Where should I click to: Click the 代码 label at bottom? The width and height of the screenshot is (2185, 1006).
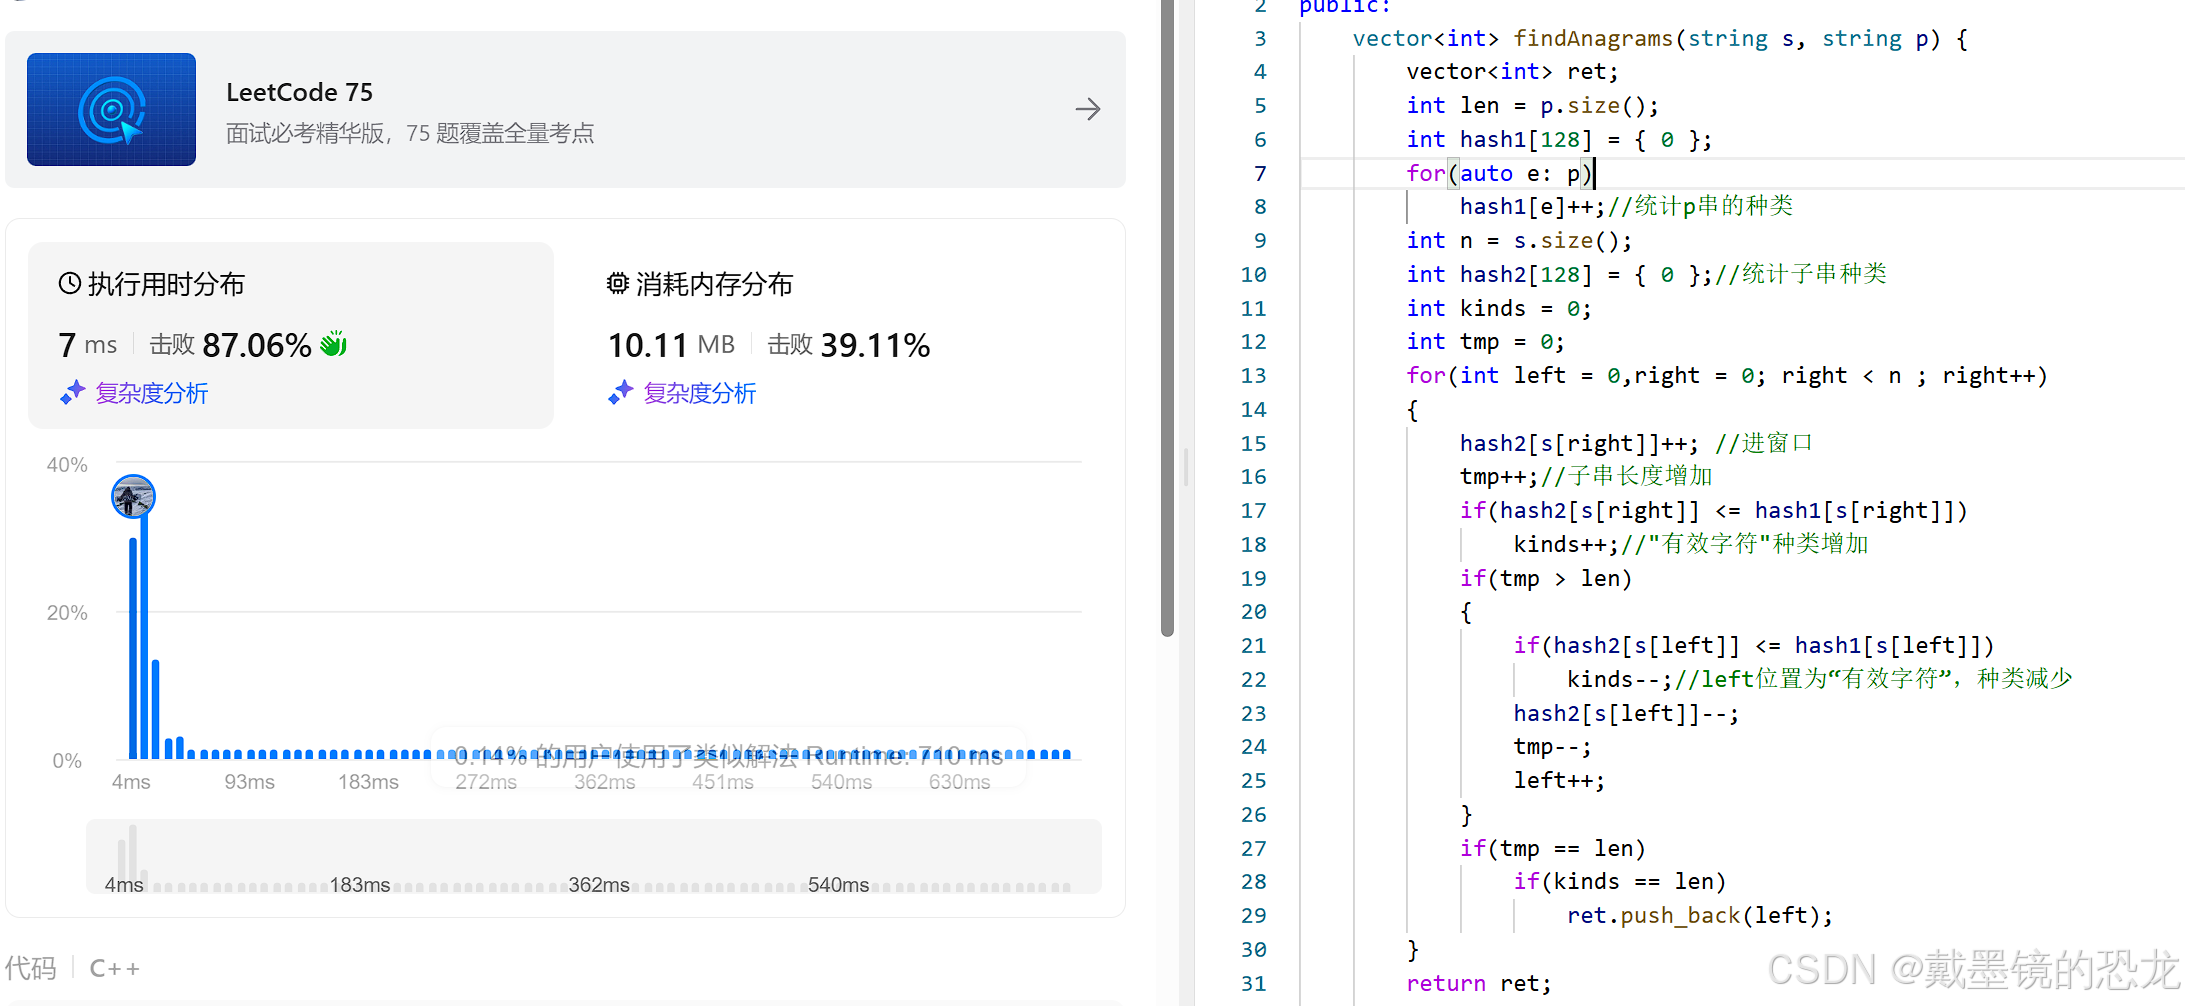coord(30,968)
